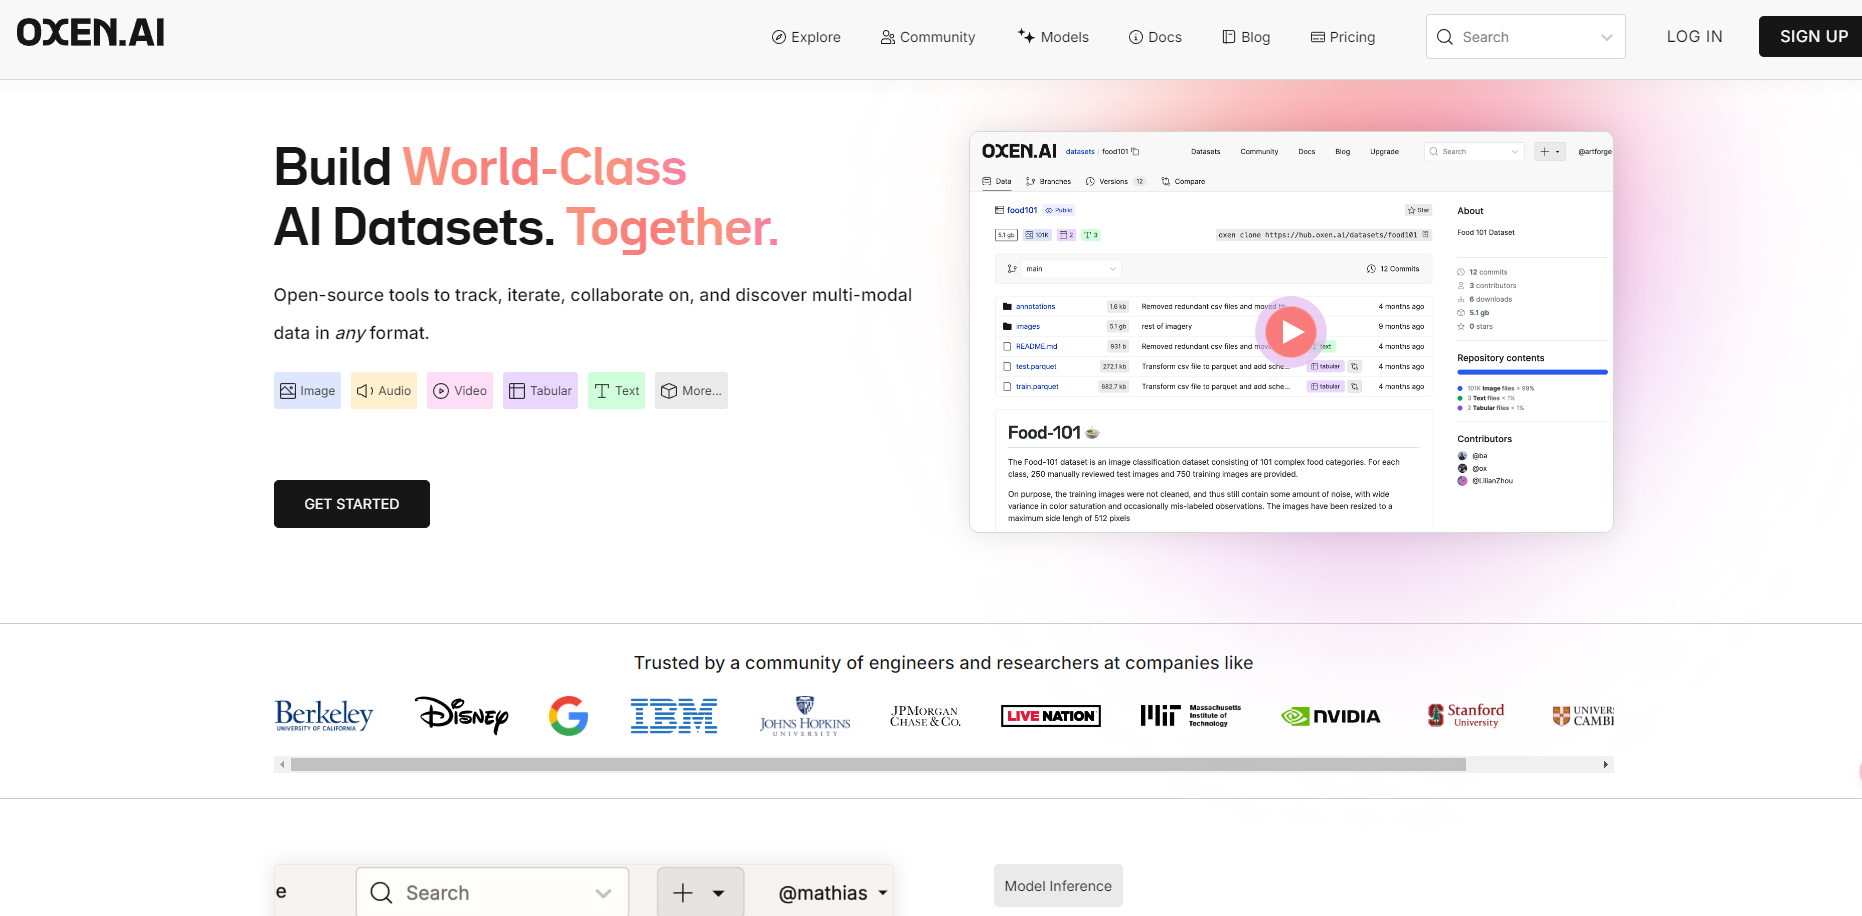Click the SIGN UP button

(1813, 36)
